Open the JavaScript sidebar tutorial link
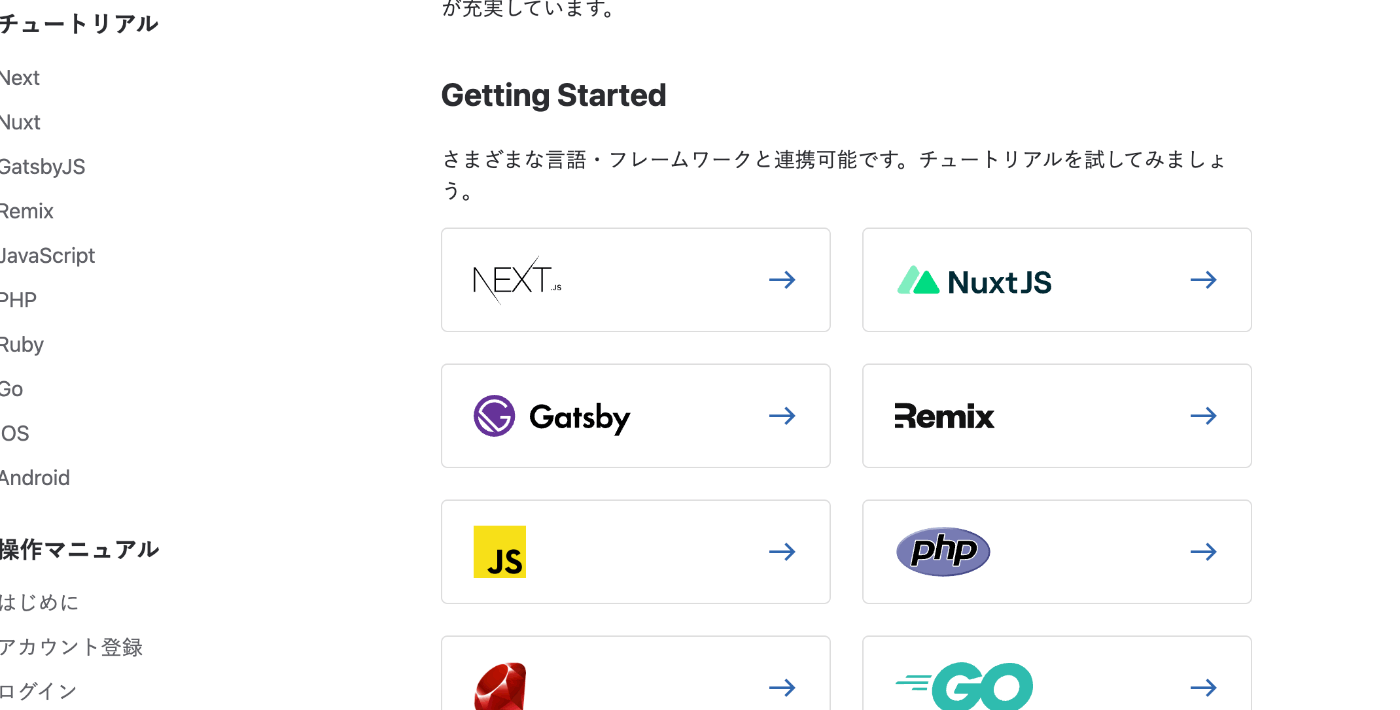 (47, 256)
